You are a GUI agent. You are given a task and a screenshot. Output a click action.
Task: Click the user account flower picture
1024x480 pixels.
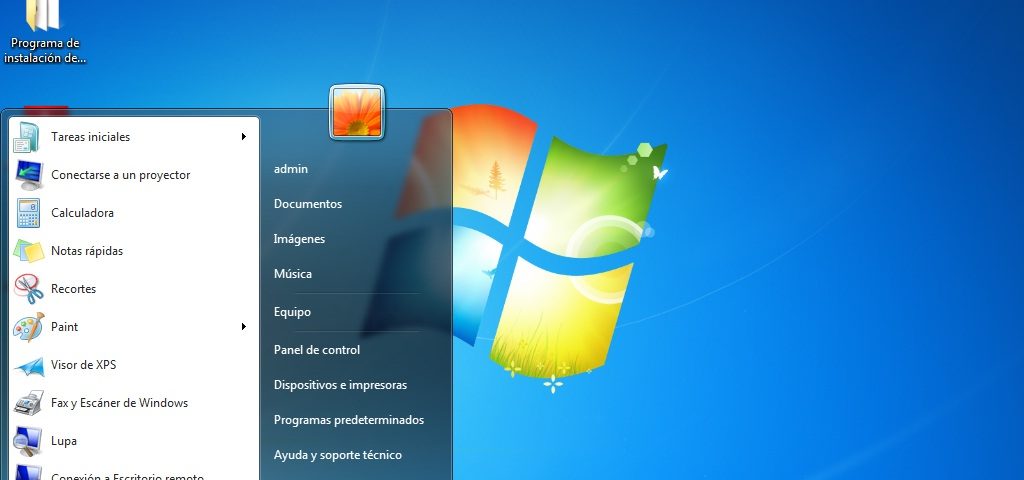[x=357, y=112]
